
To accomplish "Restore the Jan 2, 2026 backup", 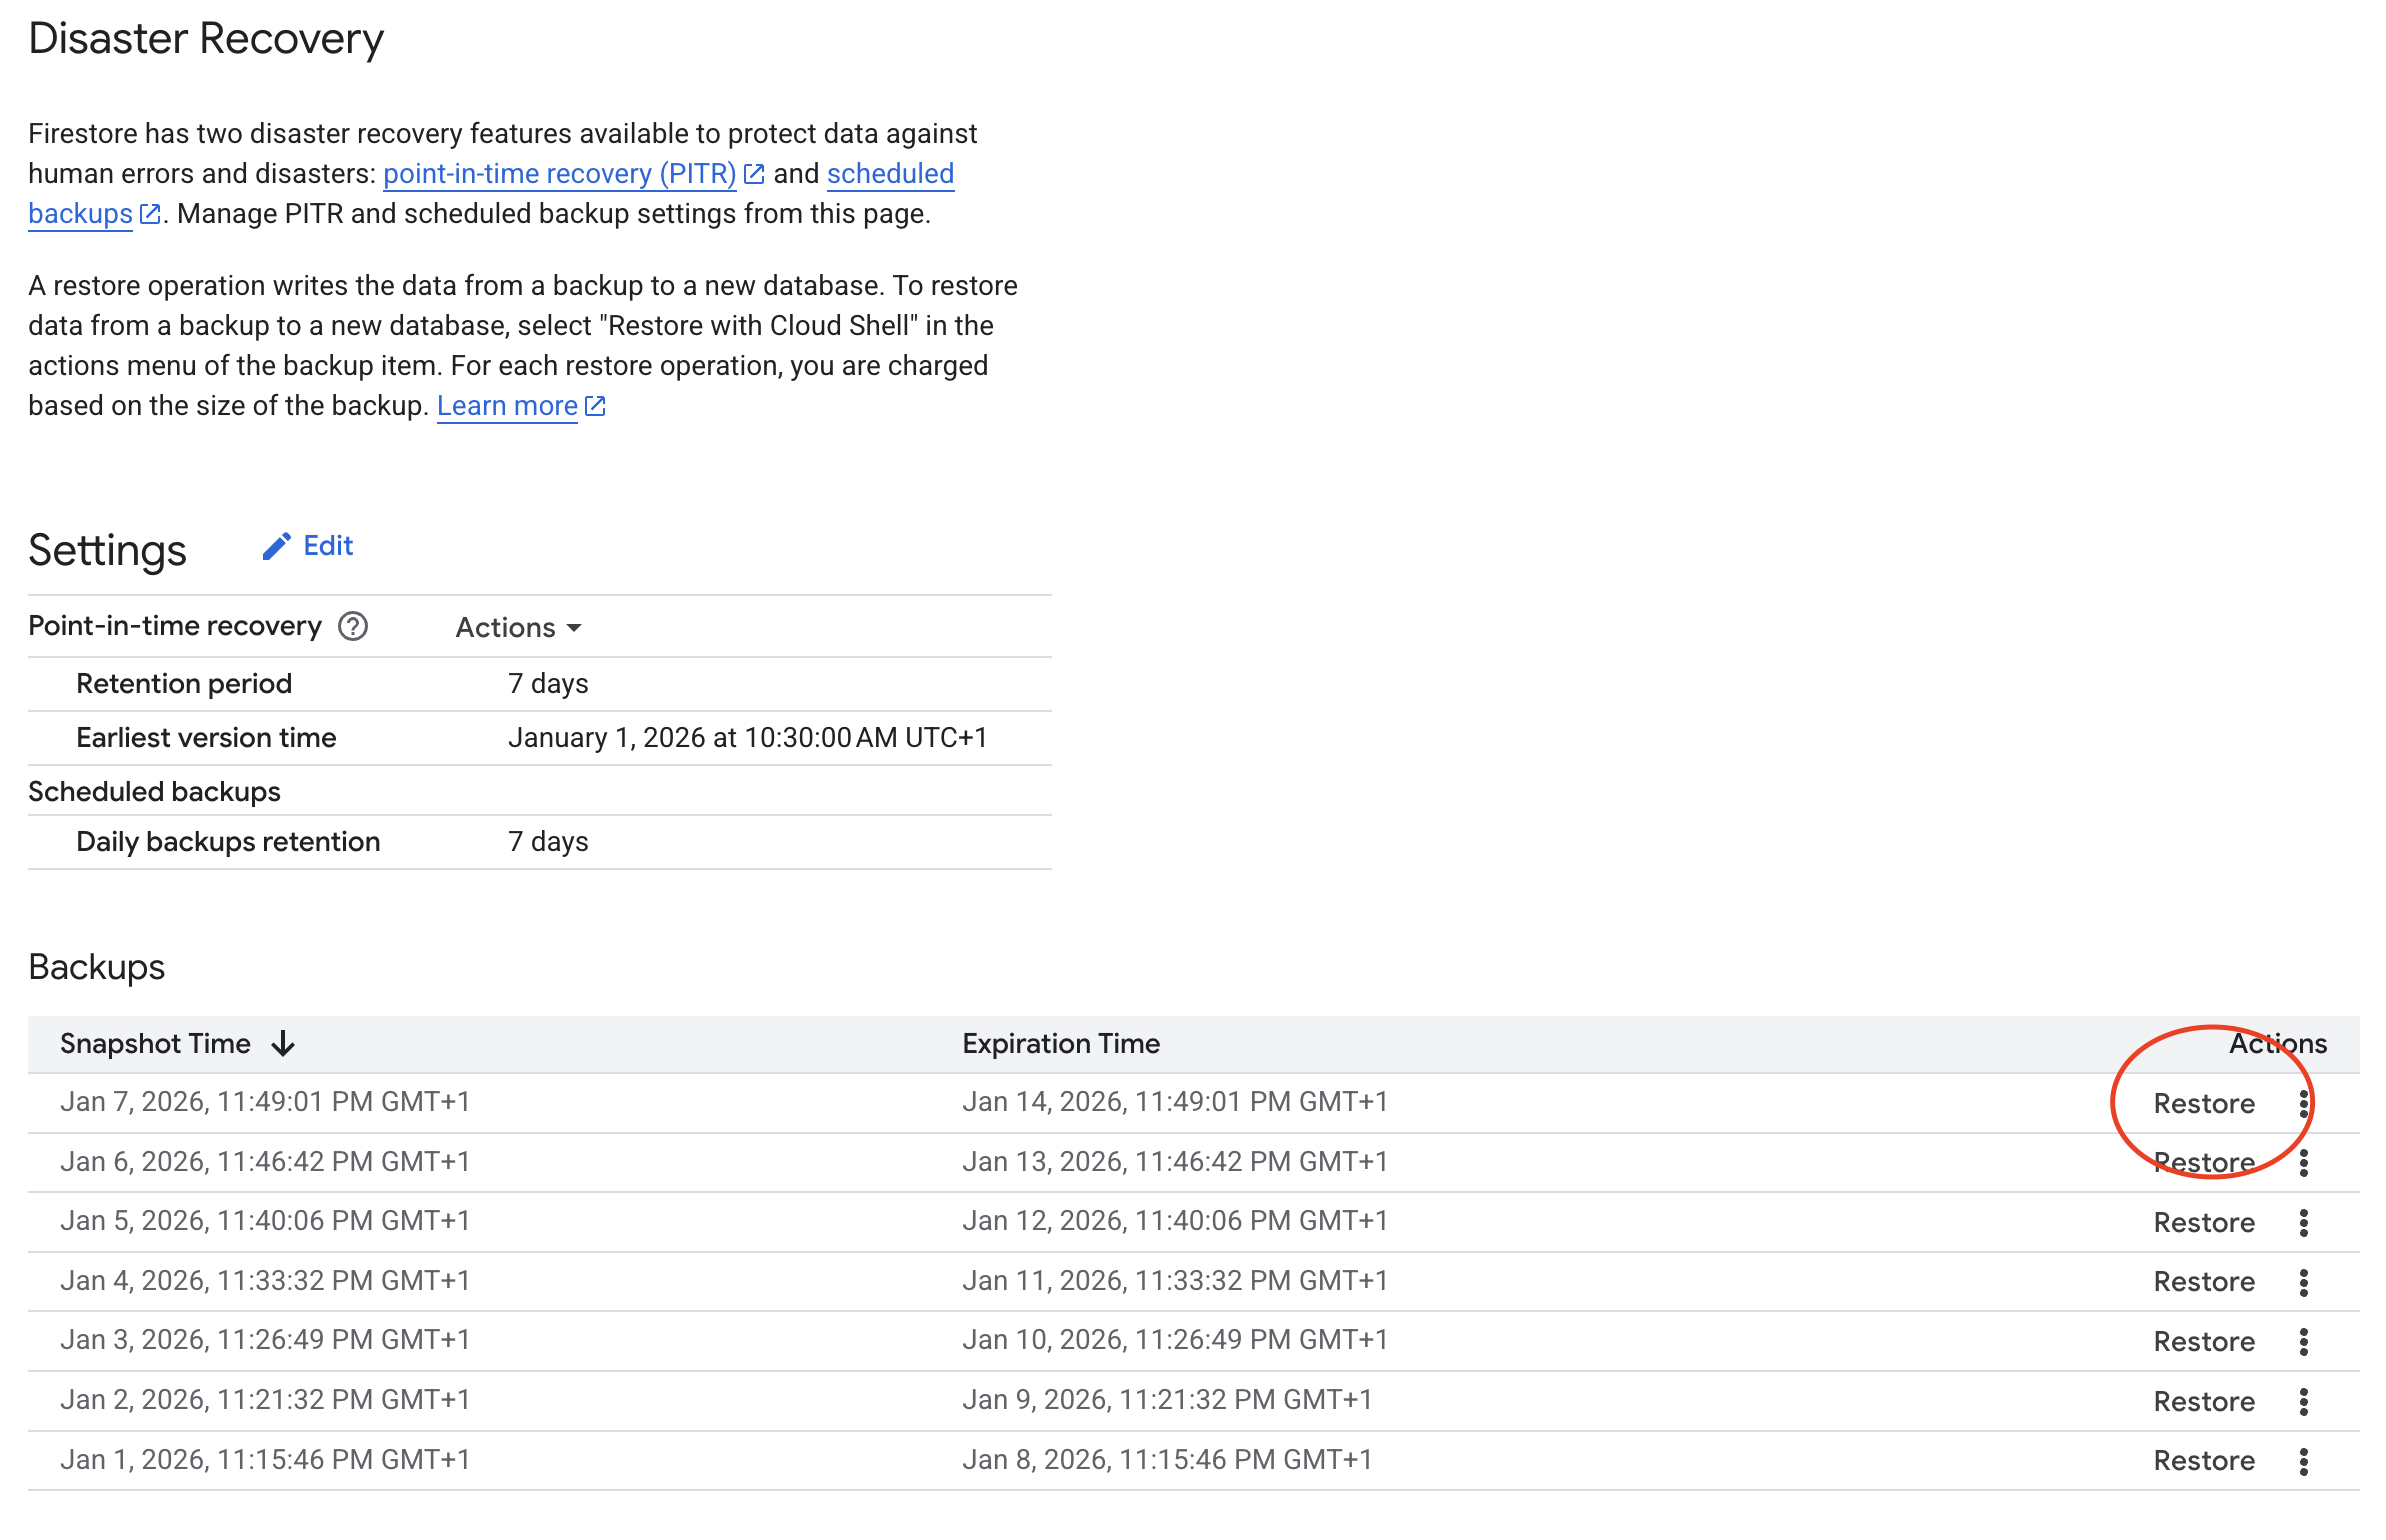I will (2203, 1401).
